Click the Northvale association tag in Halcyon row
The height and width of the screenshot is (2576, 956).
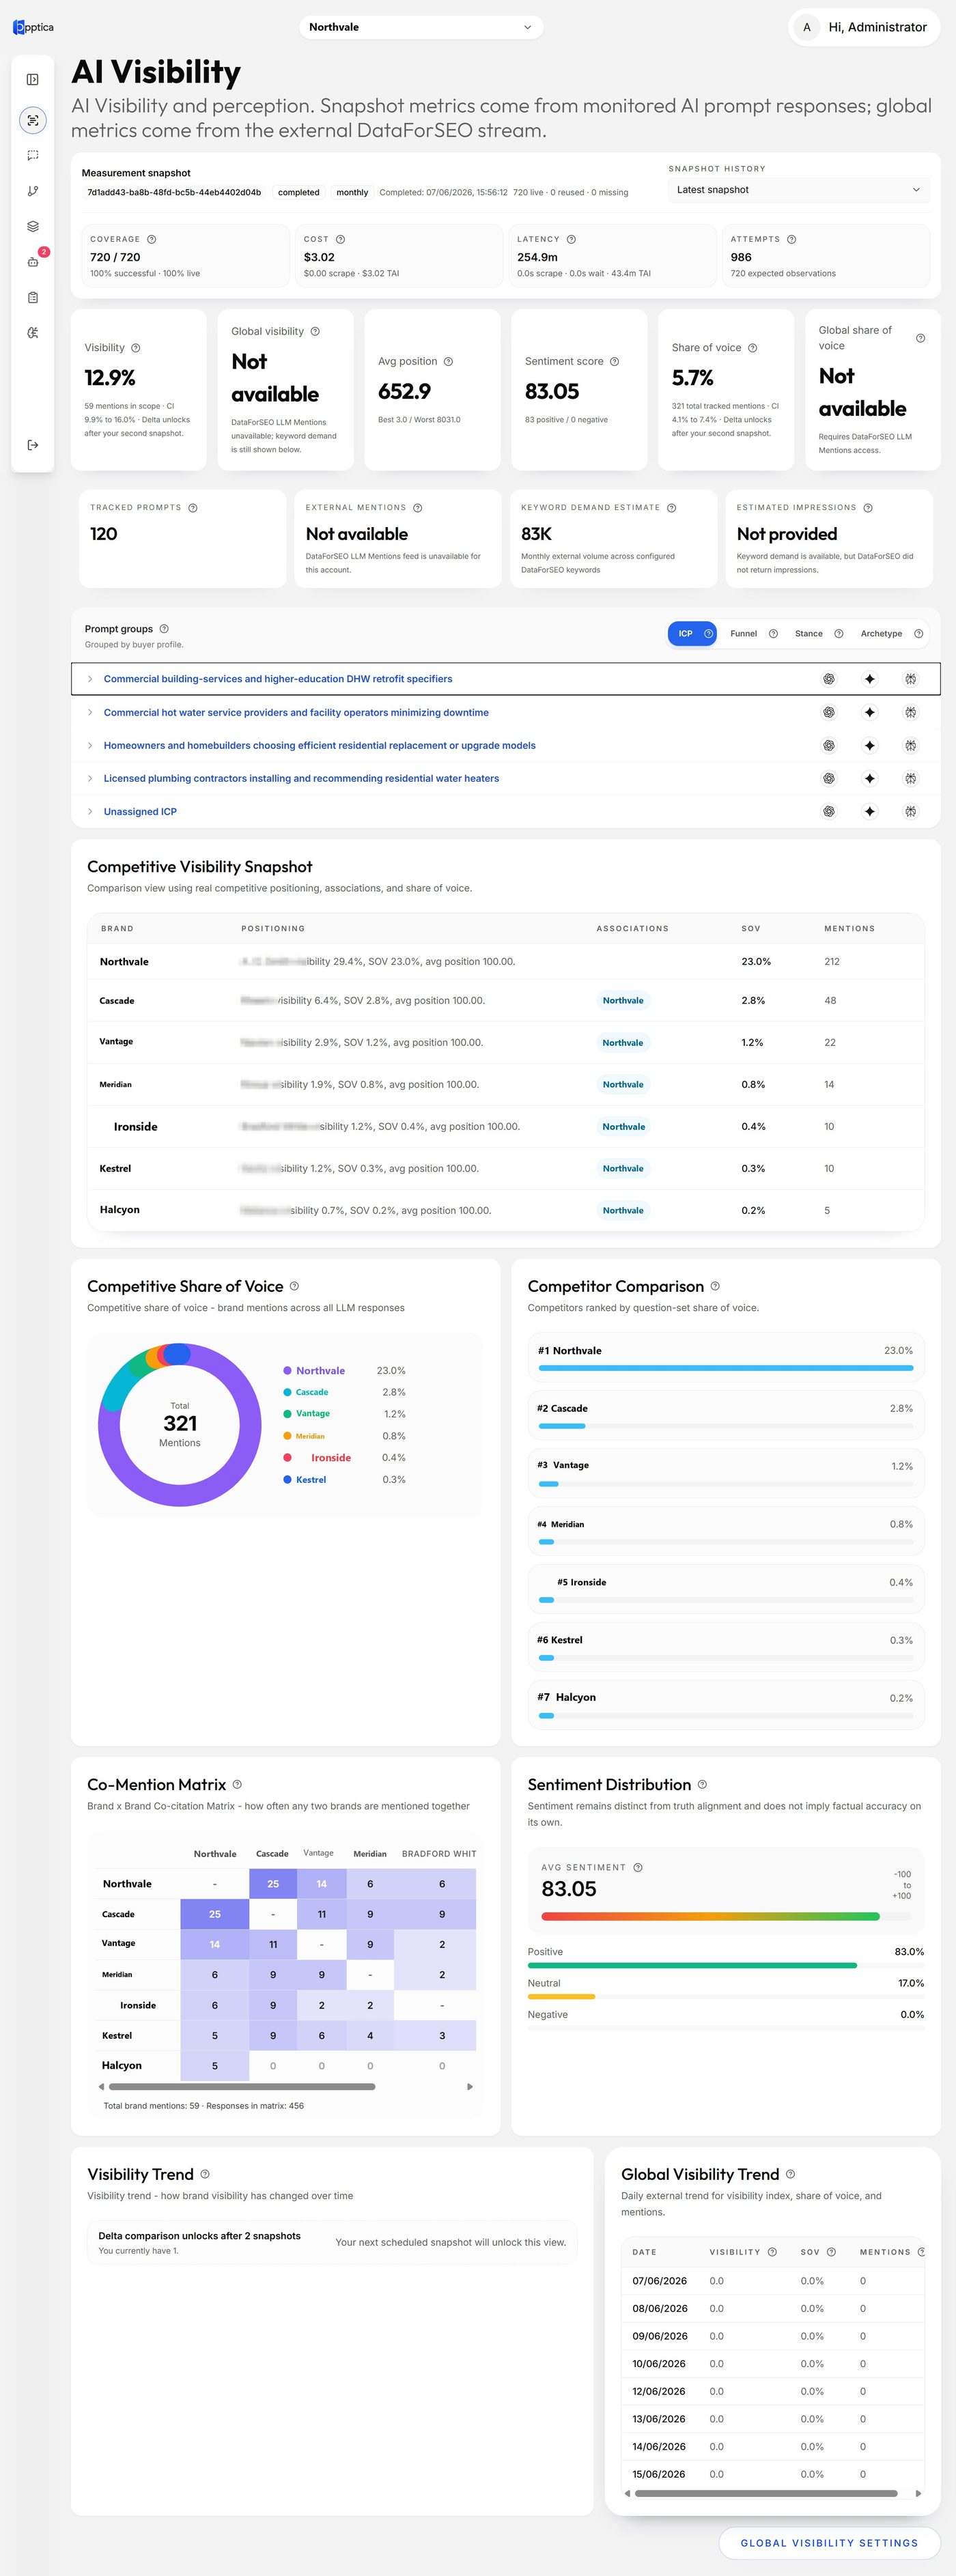[x=623, y=1210]
